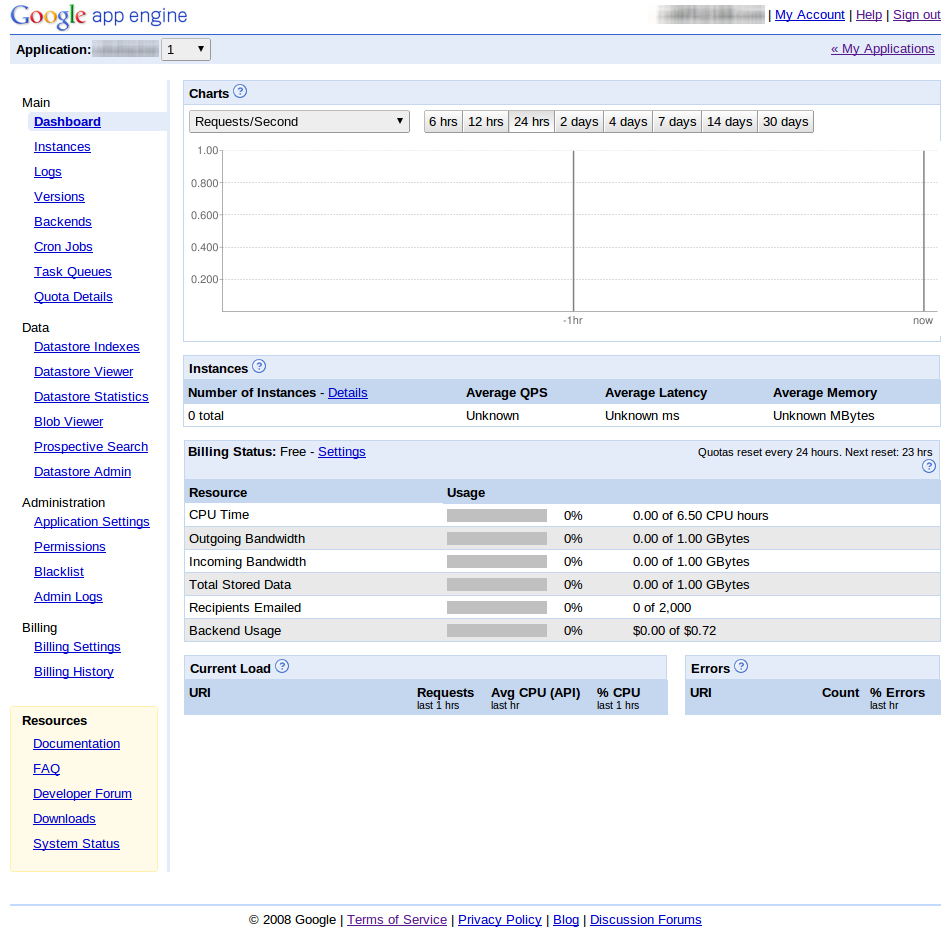Open My Account
The image size is (951, 940).
click(810, 15)
